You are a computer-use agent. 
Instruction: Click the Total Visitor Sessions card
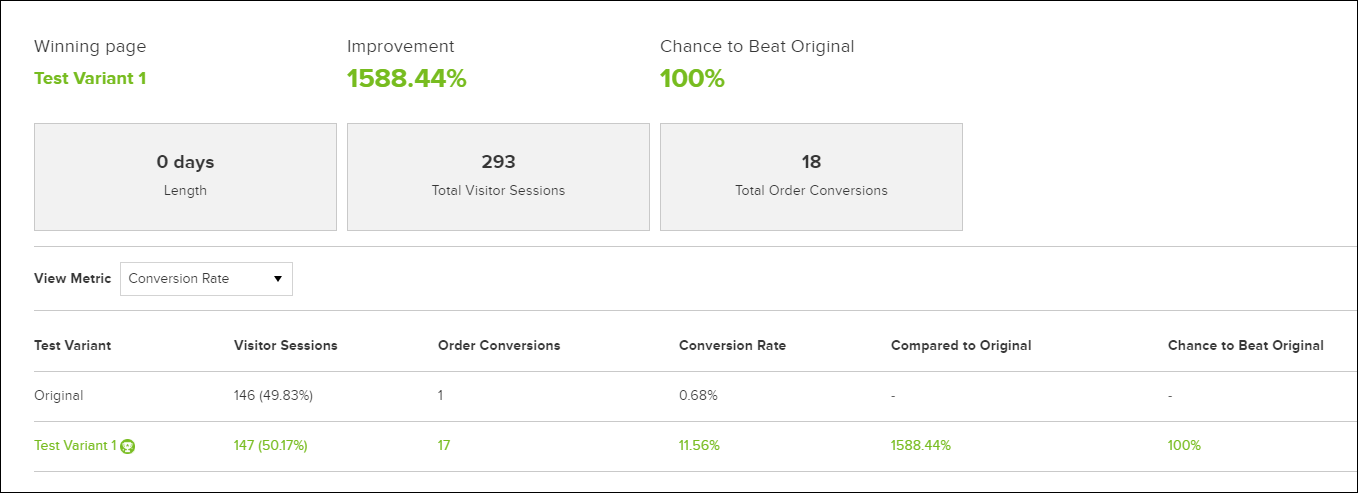coord(498,176)
